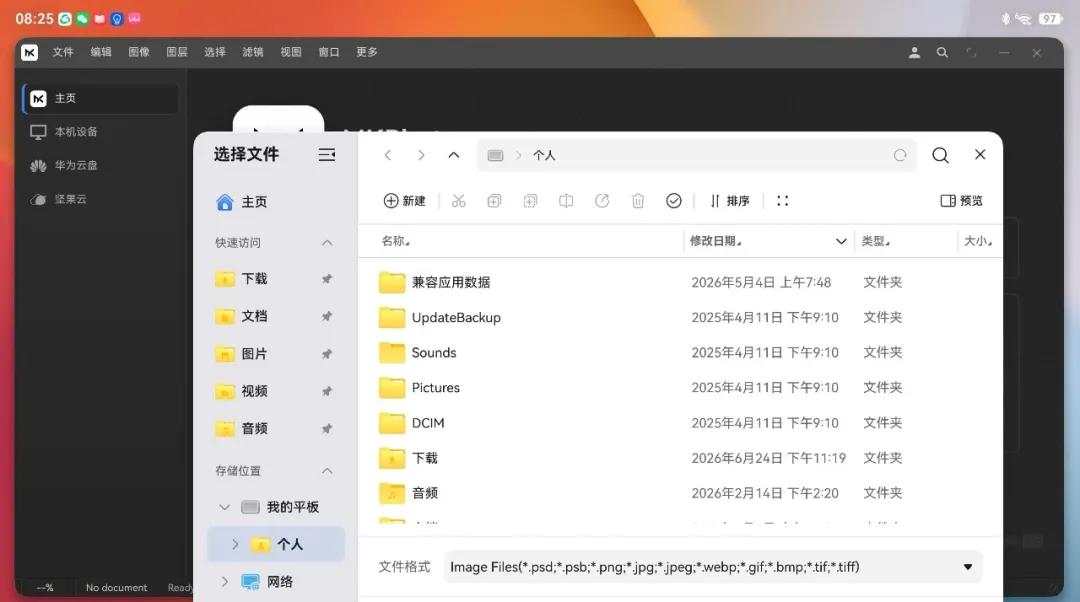Open the 窗口 menu
The image size is (1080, 602).
[329, 52]
